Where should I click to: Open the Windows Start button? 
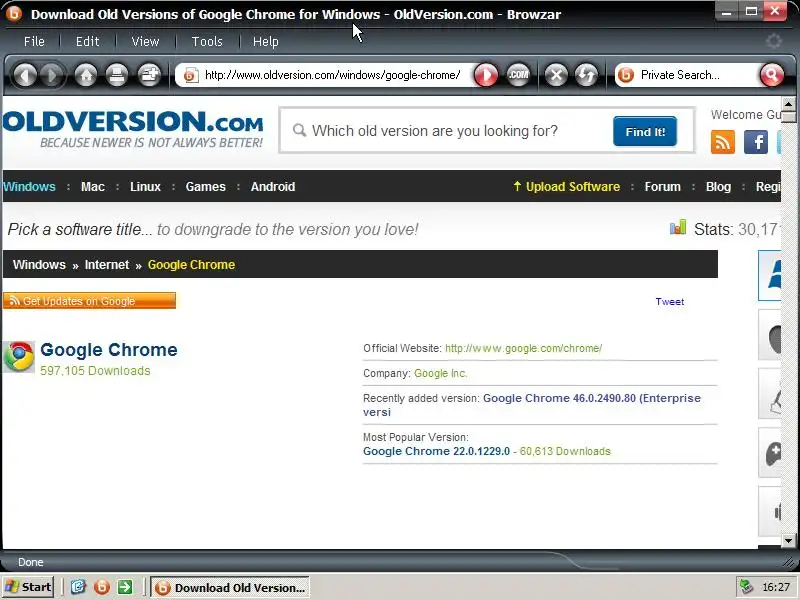[29, 587]
